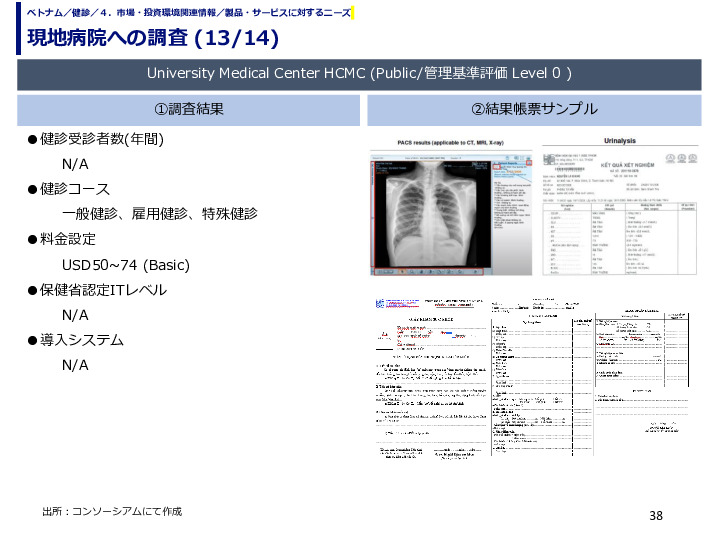Screen dimensions: 720x540
Task: Click the breadcrumb heading starting with ベトナム／健診
Action: 189,12
